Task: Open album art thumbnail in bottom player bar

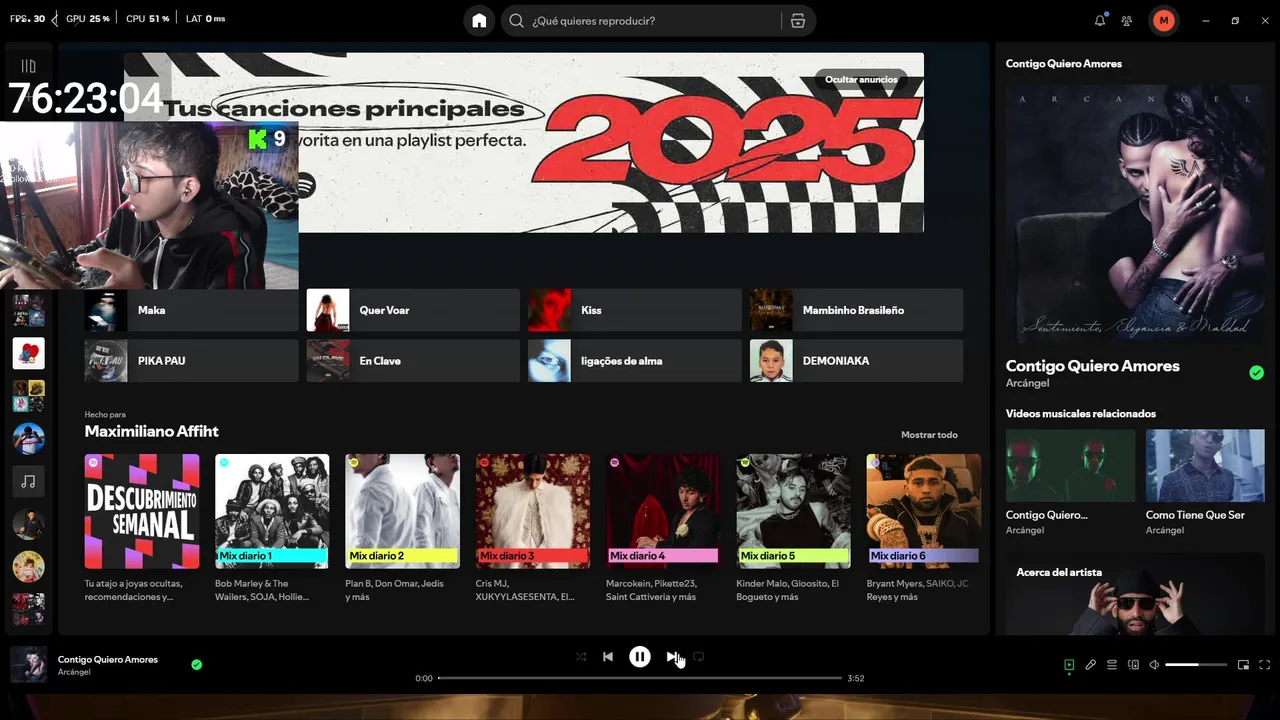Action: point(28,664)
